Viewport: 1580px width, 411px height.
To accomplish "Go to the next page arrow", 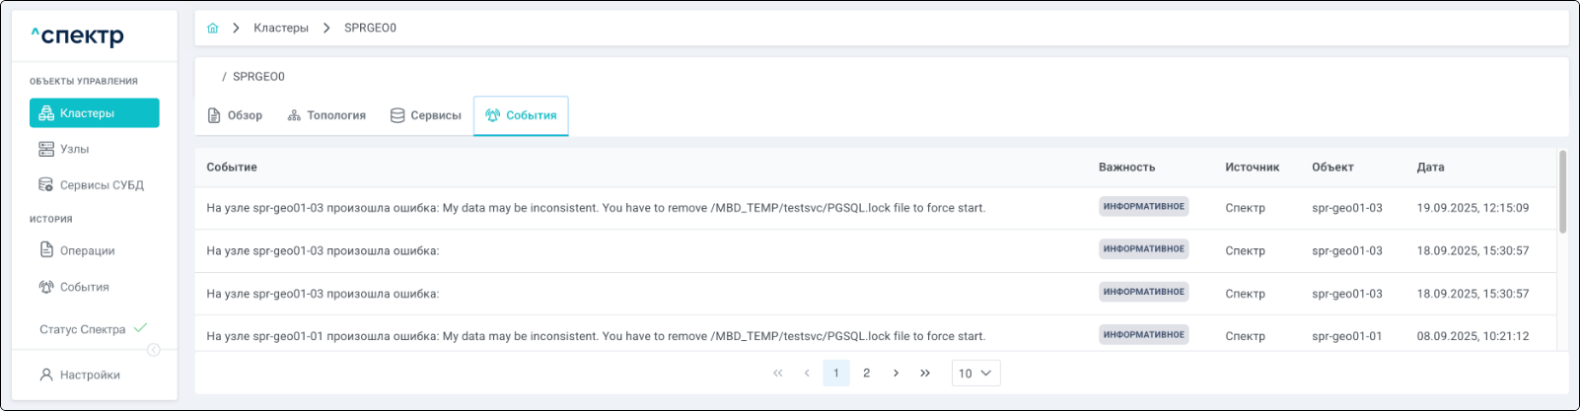I will [x=896, y=373].
